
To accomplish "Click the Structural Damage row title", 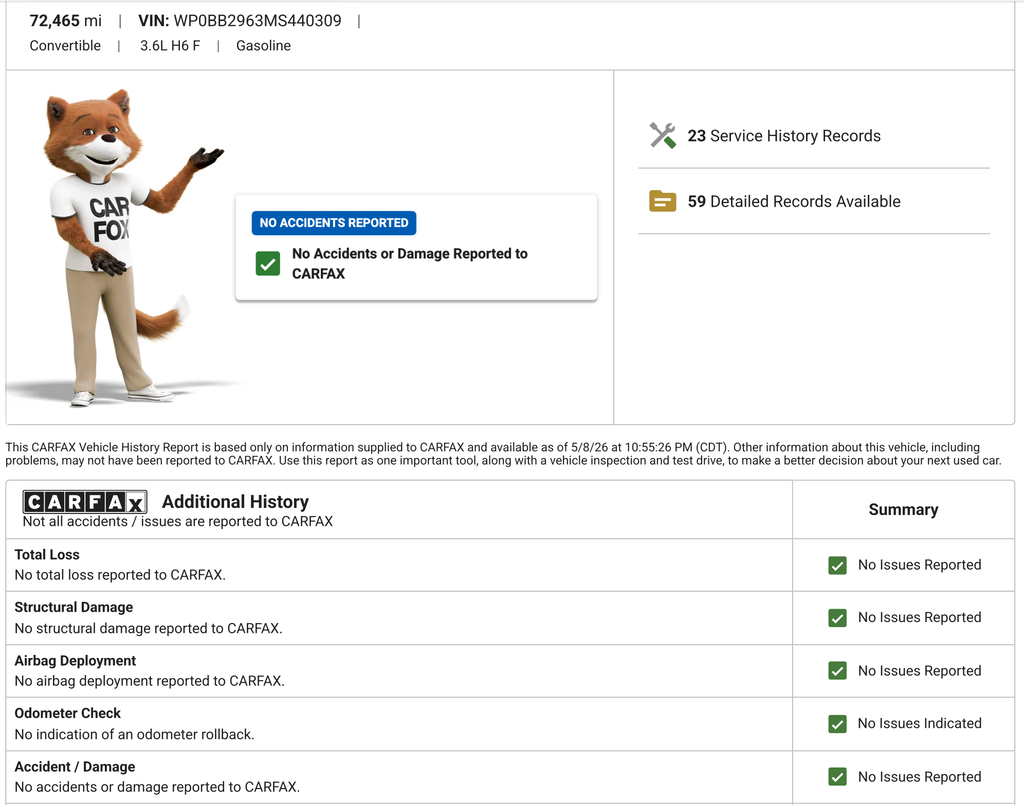I will pos(74,607).
